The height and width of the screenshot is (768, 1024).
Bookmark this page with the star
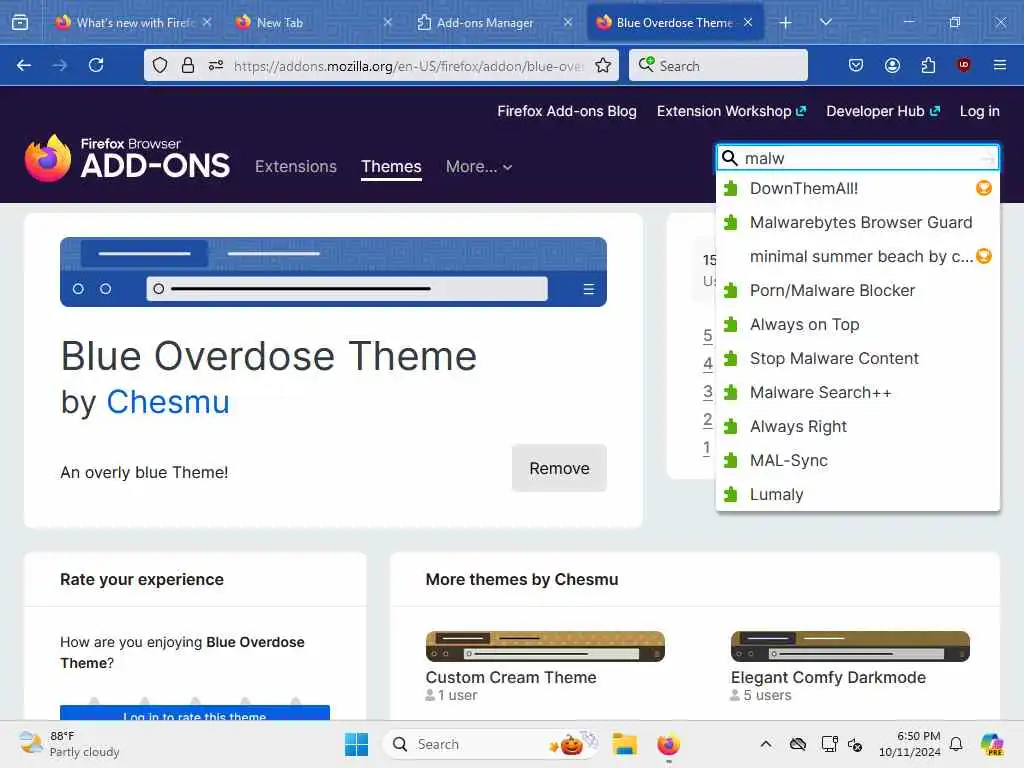pos(603,65)
